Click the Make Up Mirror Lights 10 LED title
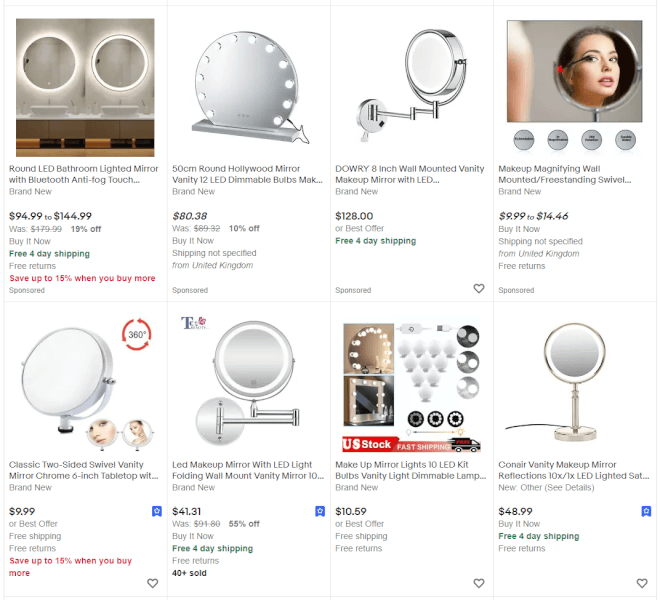660x600 pixels. coord(410,470)
